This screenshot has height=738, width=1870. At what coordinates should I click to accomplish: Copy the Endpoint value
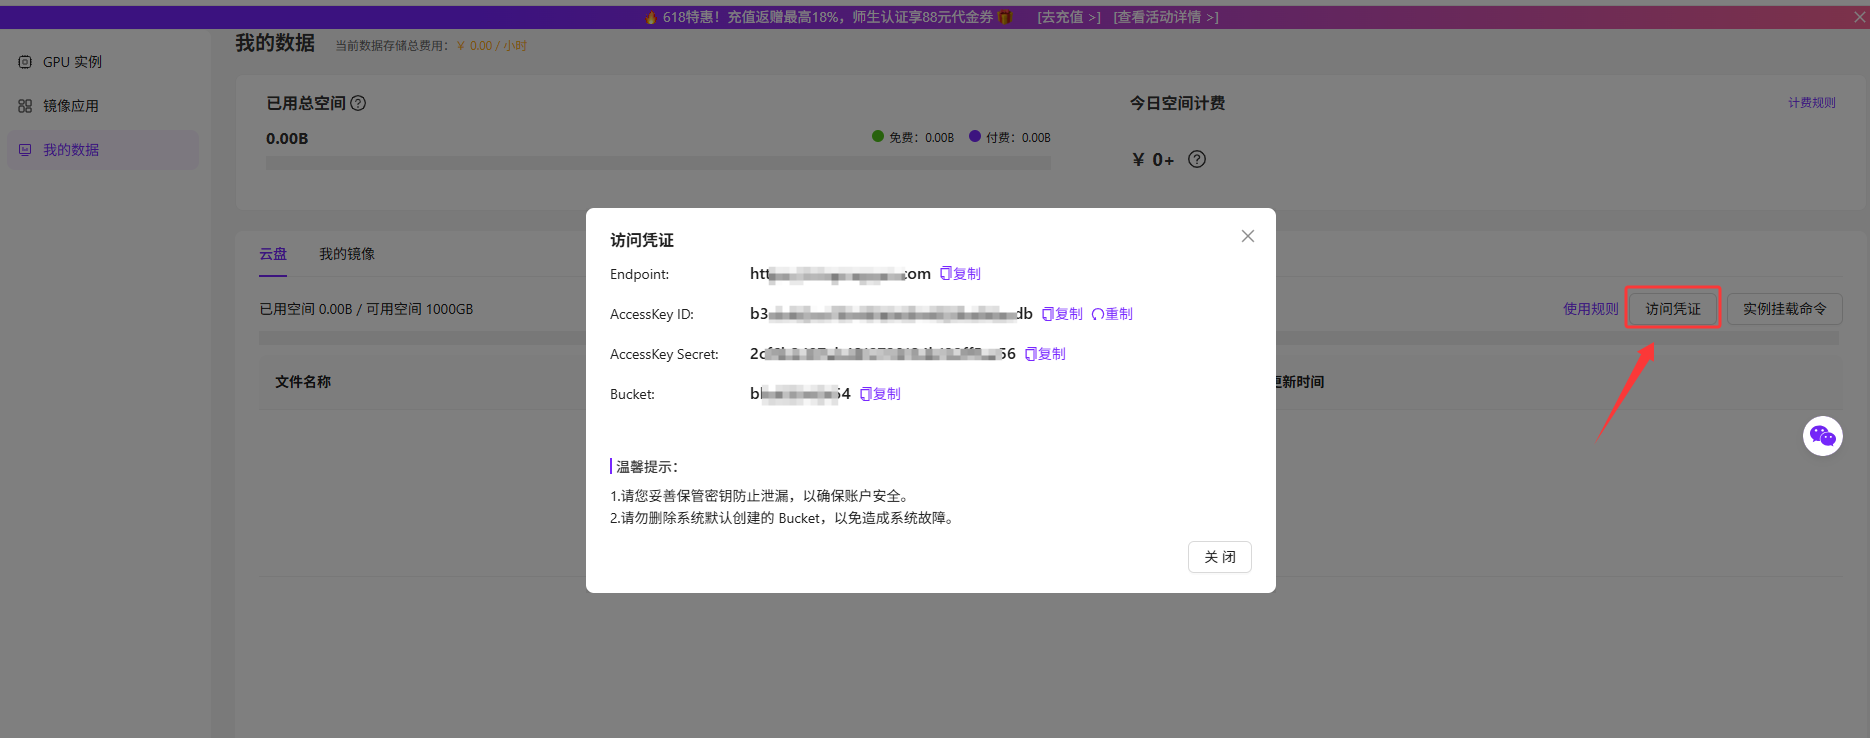pyautogui.click(x=960, y=274)
